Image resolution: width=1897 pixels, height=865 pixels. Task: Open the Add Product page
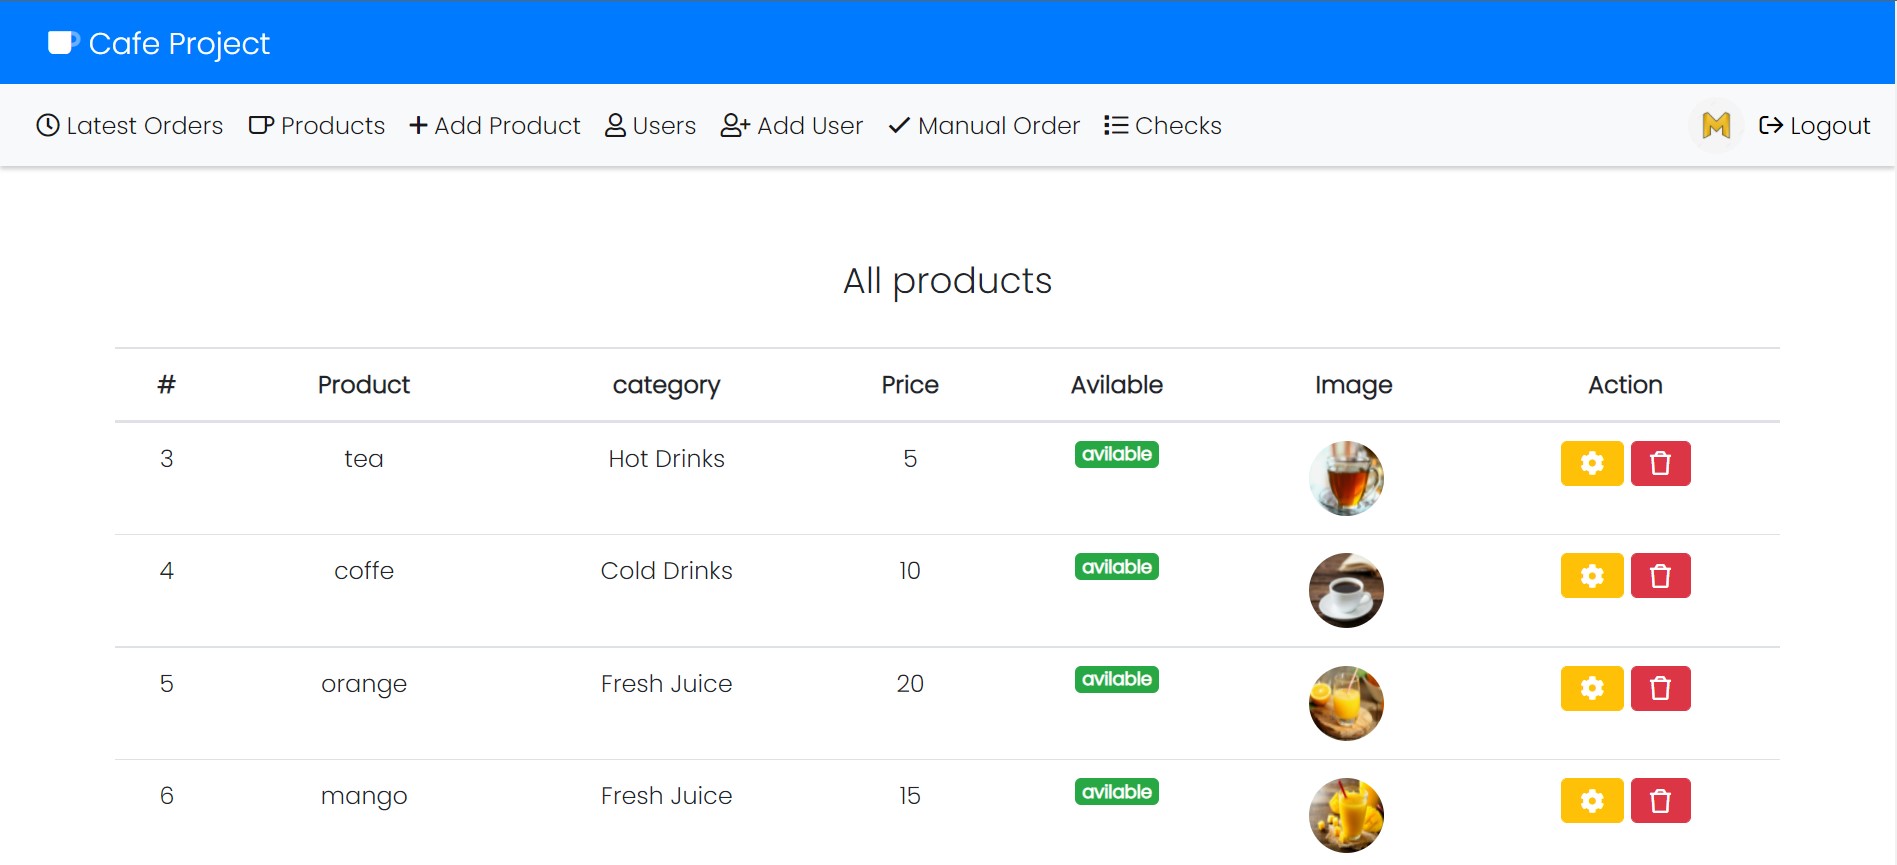495,125
